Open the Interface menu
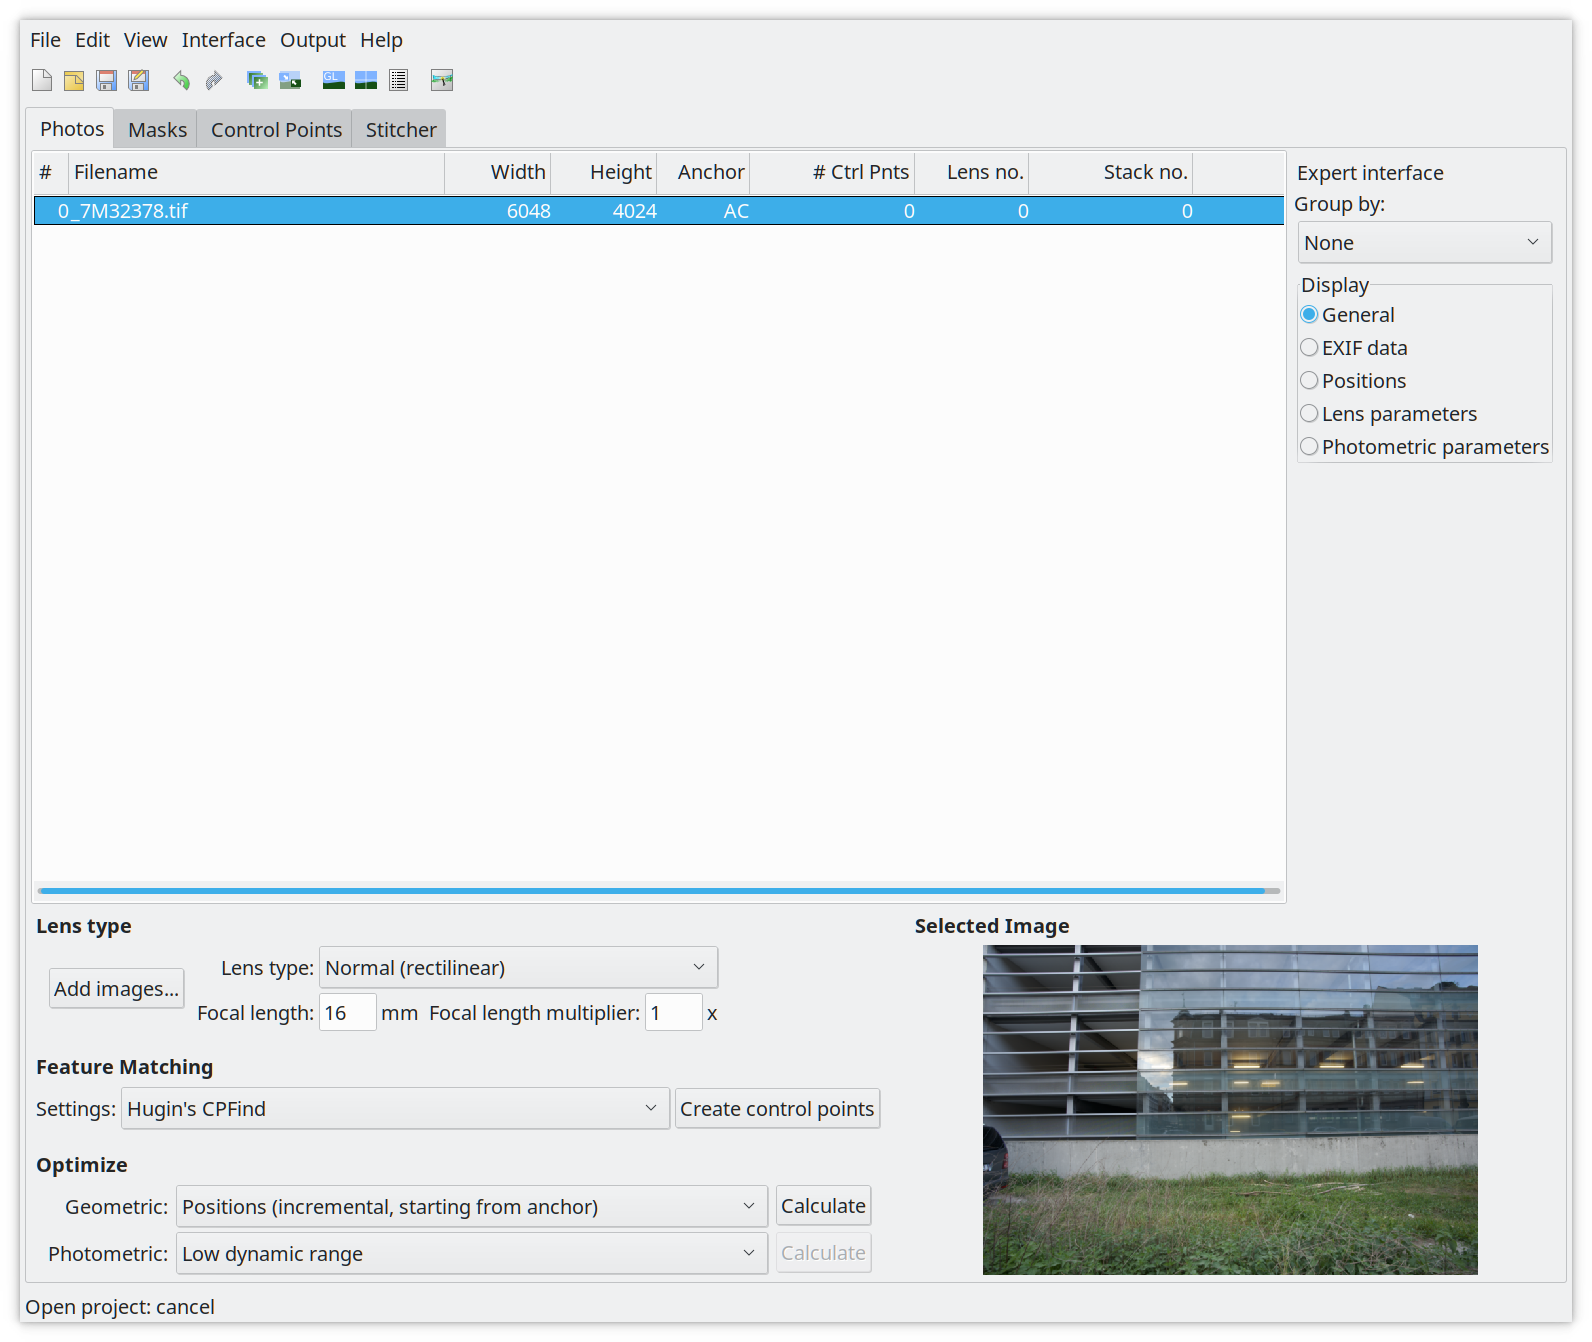 [x=223, y=40]
